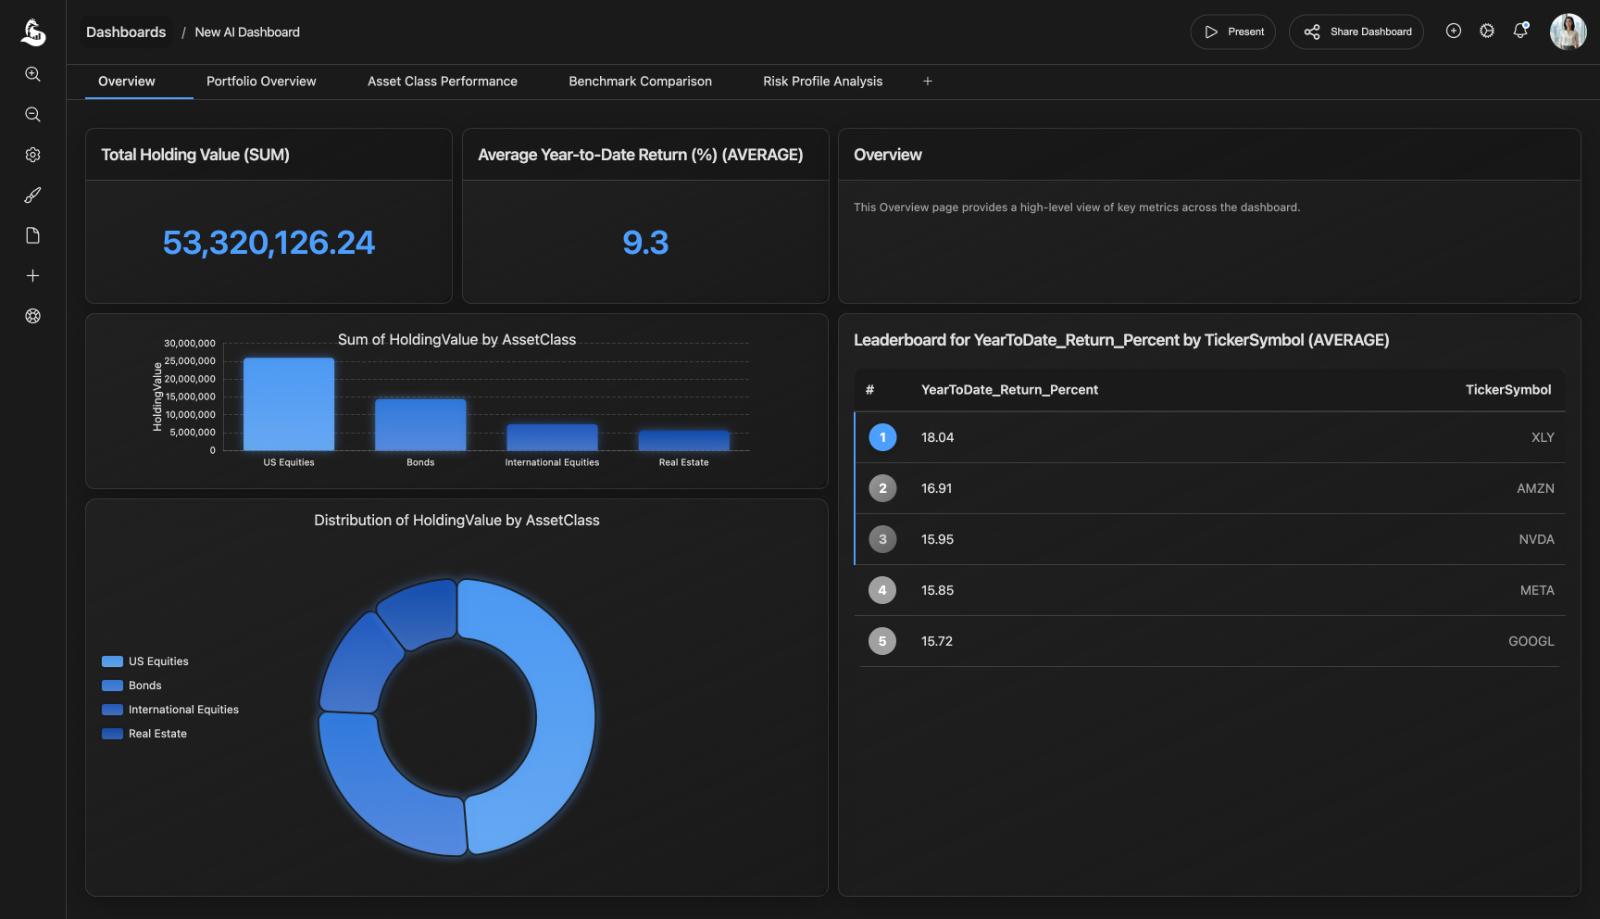Viewport: 1600px width, 919px height.
Task: Click the circled plus icon in top bar
Action: tap(1453, 31)
